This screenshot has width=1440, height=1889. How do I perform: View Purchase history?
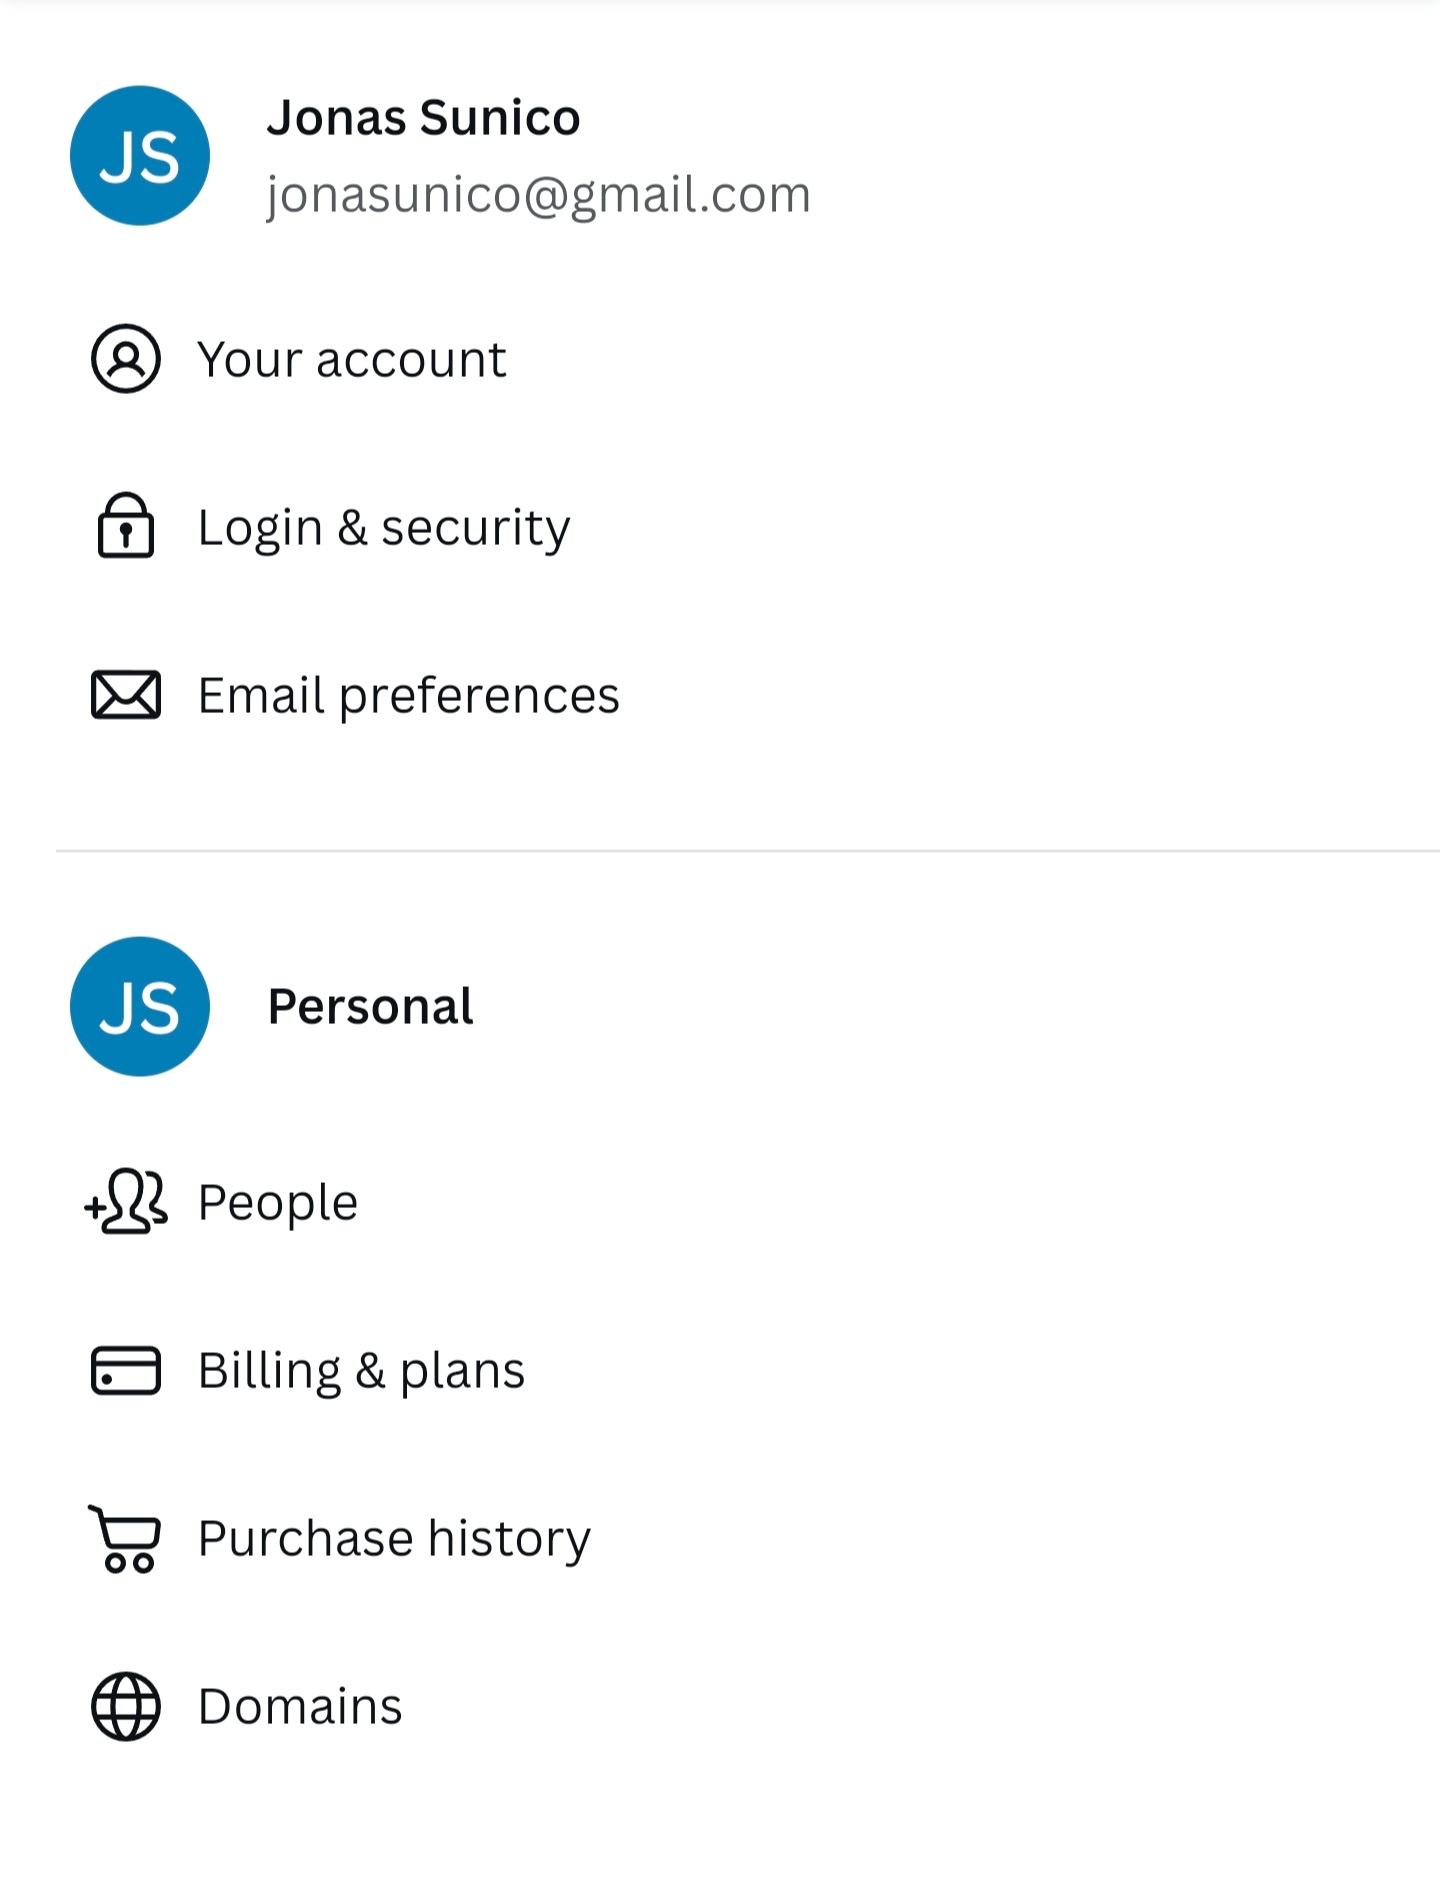click(394, 1538)
